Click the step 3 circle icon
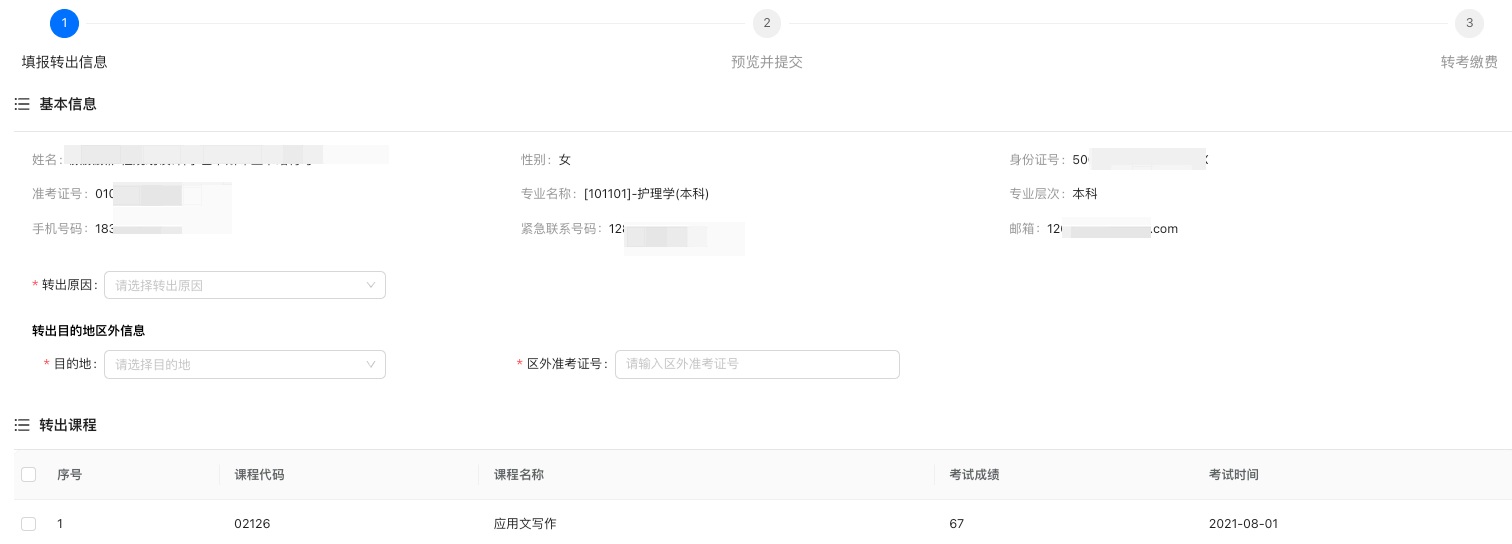Image resolution: width=1512 pixels, height=544 pixels. tap(1469, 23)
